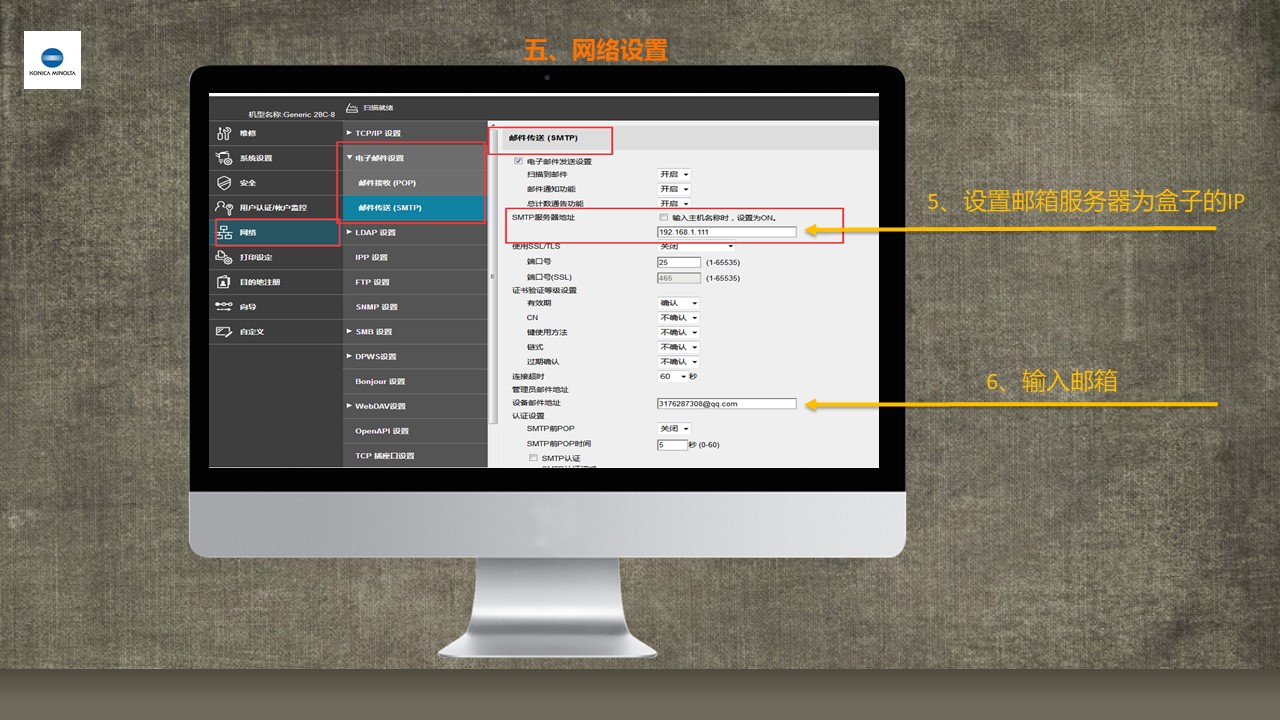This screenshot has width=1280, height=720.
Task: Open 用户认证/账户监控 user key icon
Action: coord(224,208)
